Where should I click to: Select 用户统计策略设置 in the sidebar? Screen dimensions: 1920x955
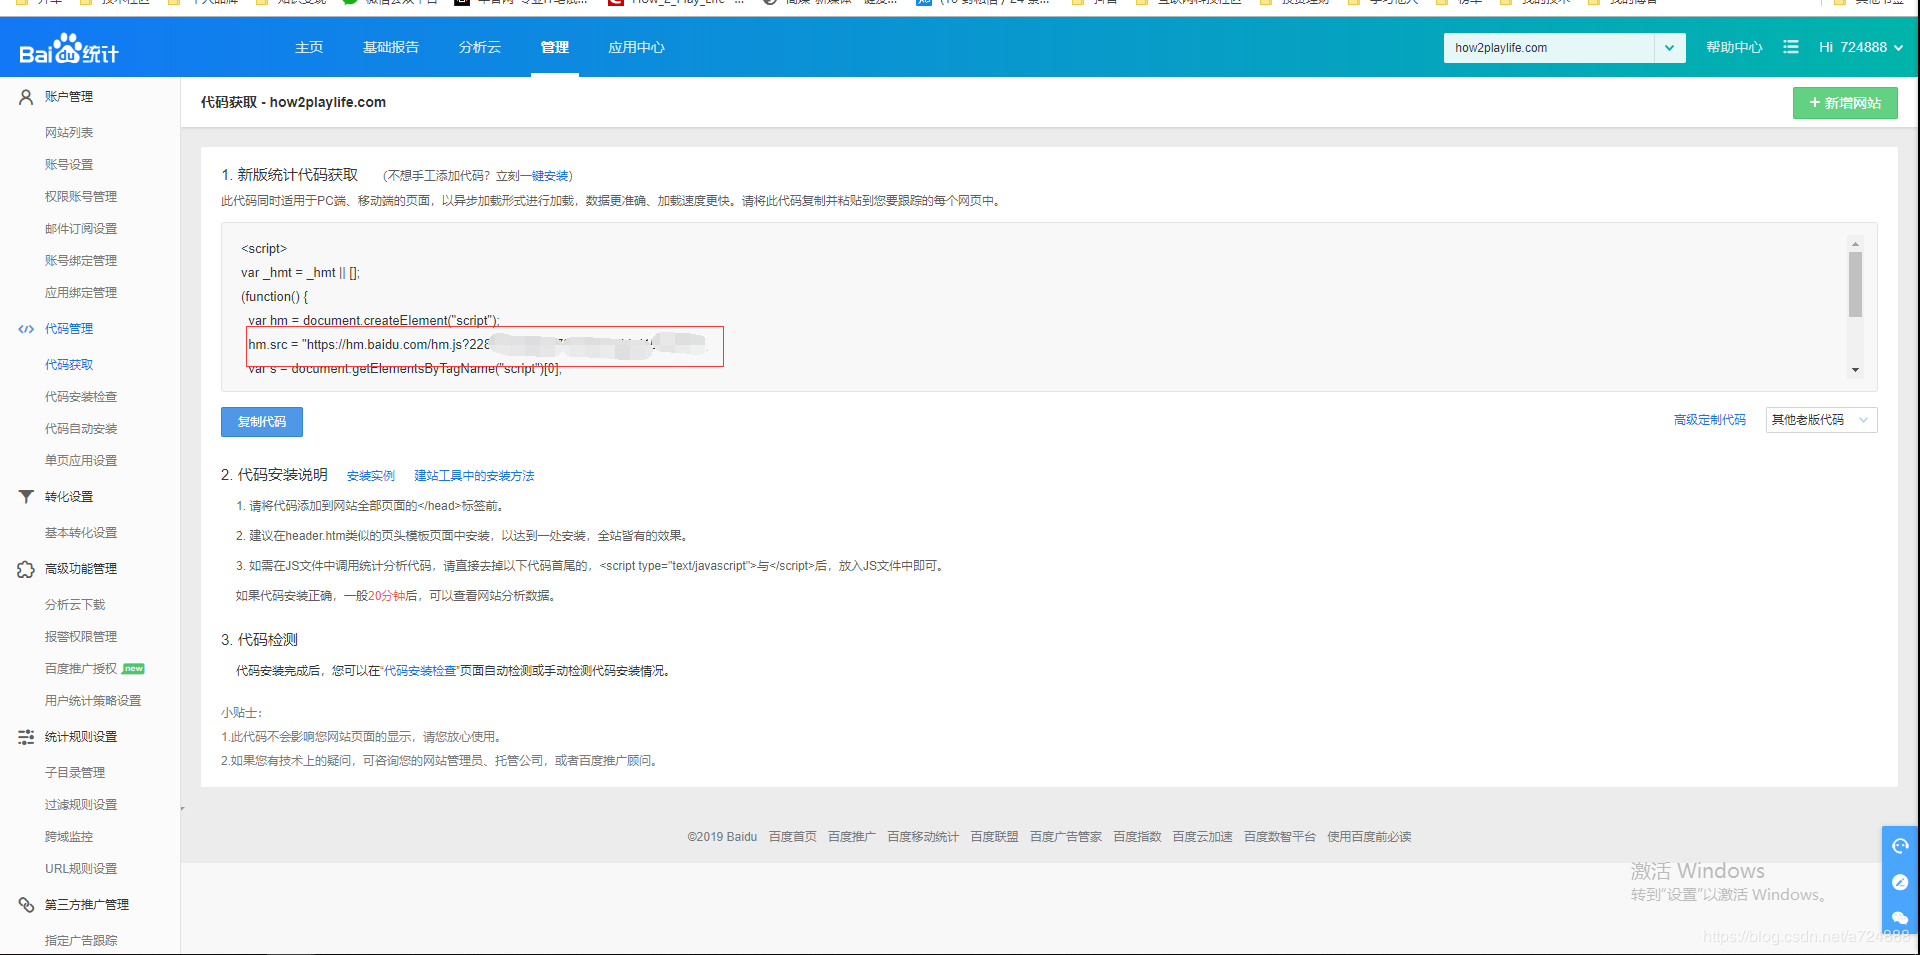click(x=93, y=701)
